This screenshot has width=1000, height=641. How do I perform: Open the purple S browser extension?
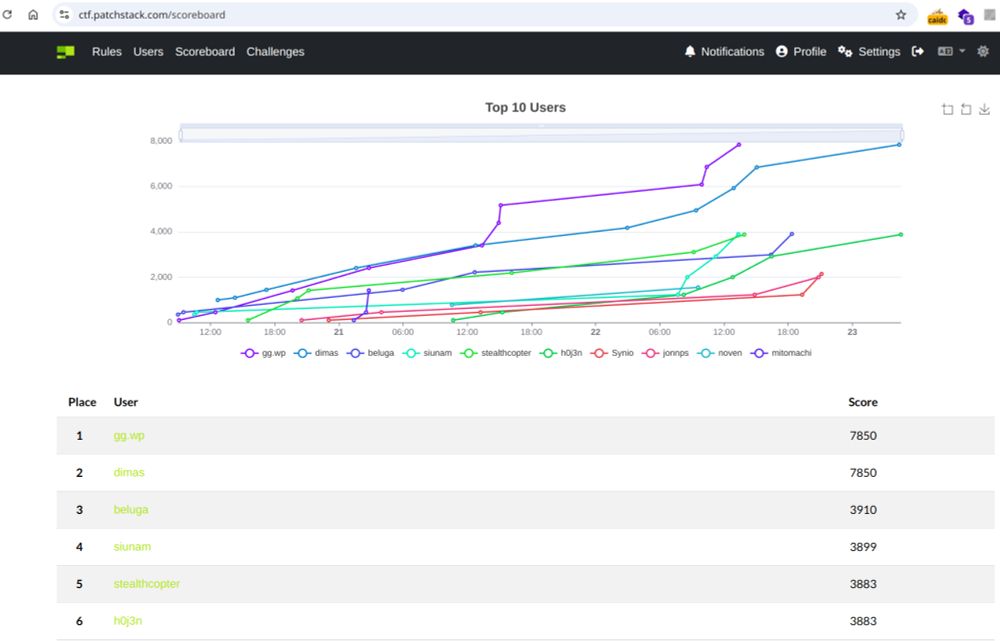[966, 16]
